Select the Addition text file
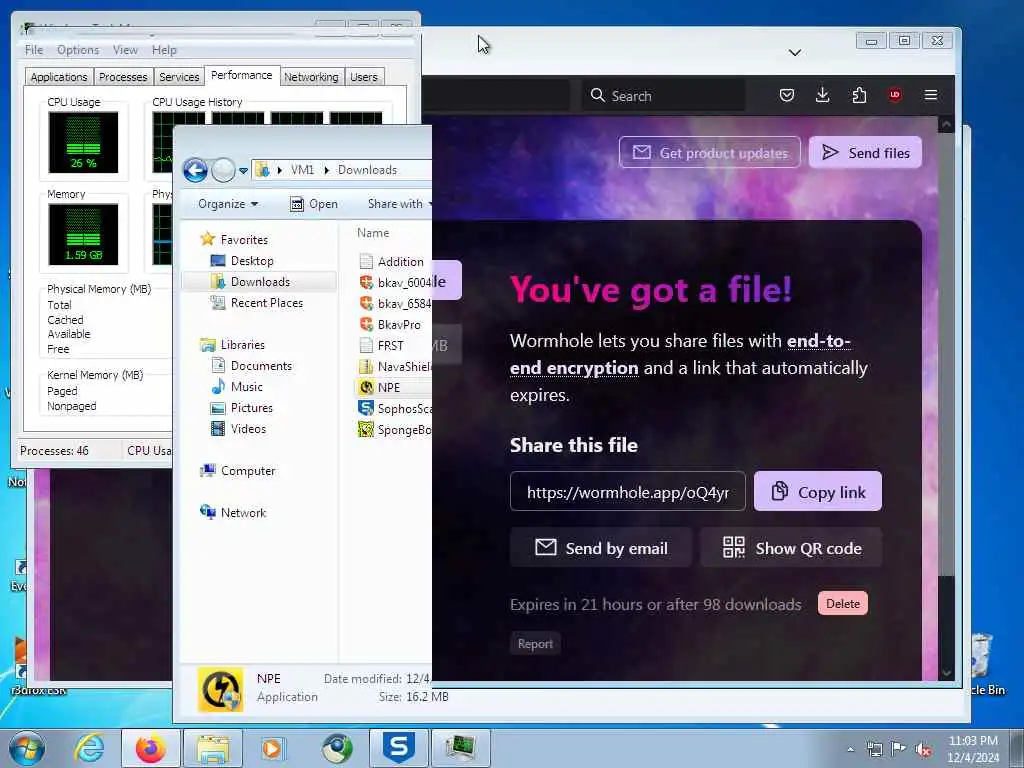 pyautogui.click(x=391, y=261)
